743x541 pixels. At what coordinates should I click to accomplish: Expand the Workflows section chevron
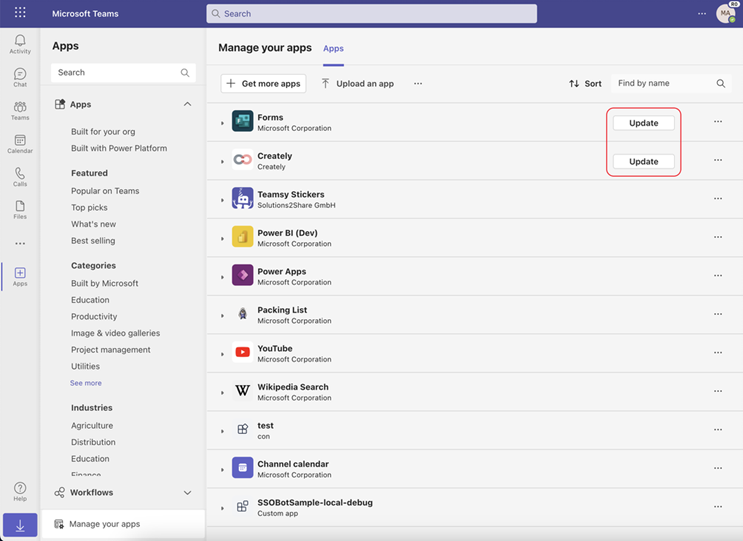click(188, 493)
